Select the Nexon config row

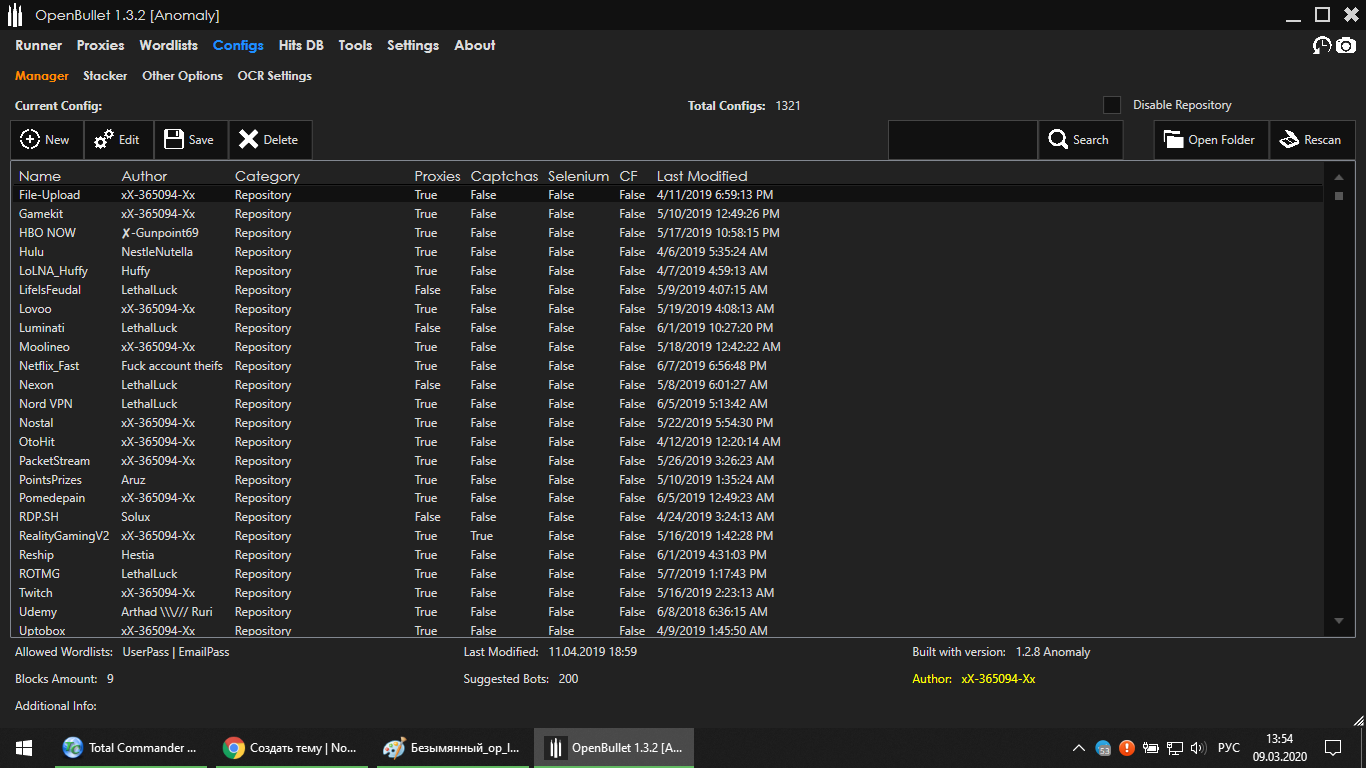(x=667, y=385)
